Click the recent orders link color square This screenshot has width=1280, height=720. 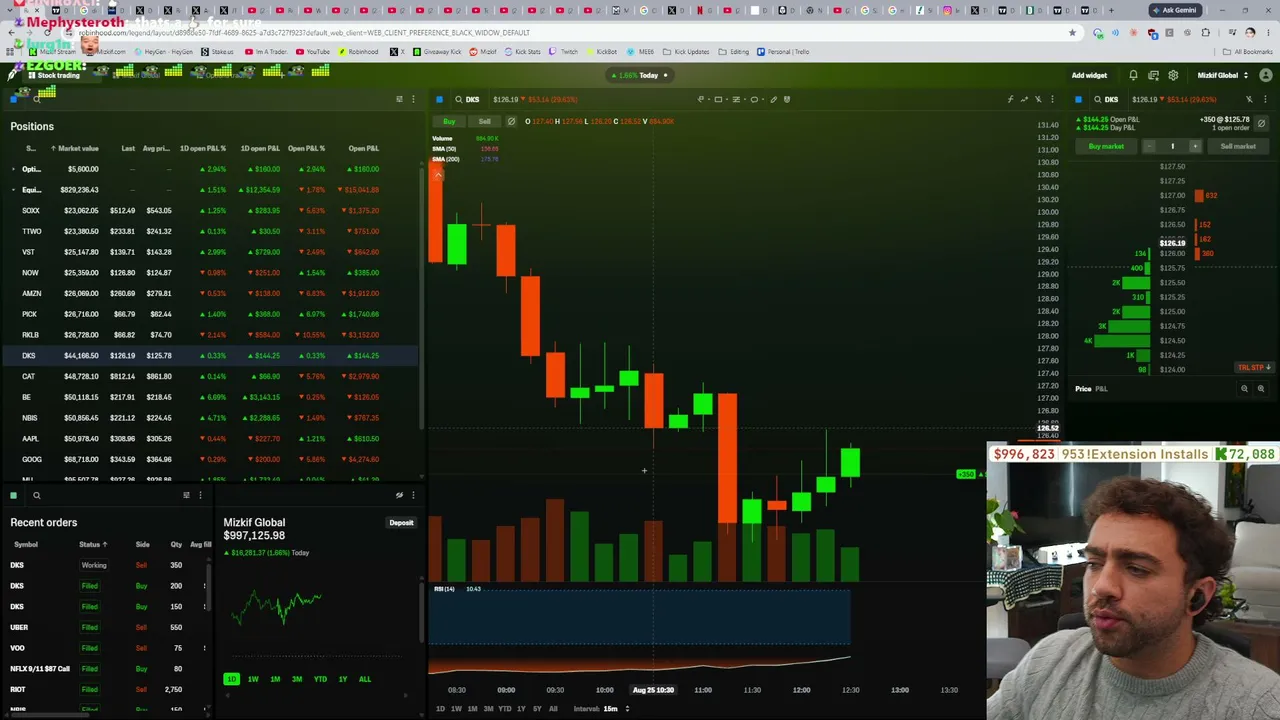tap(13, 495)
